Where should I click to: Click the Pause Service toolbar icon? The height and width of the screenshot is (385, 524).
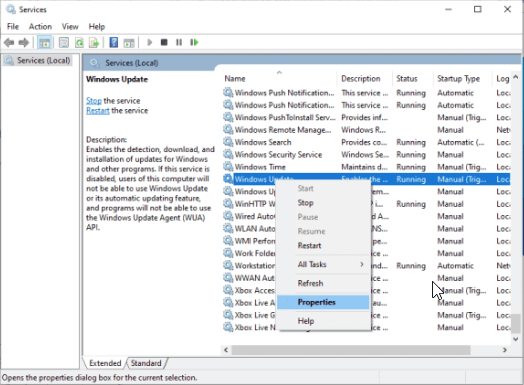click(x=179, y=42)
